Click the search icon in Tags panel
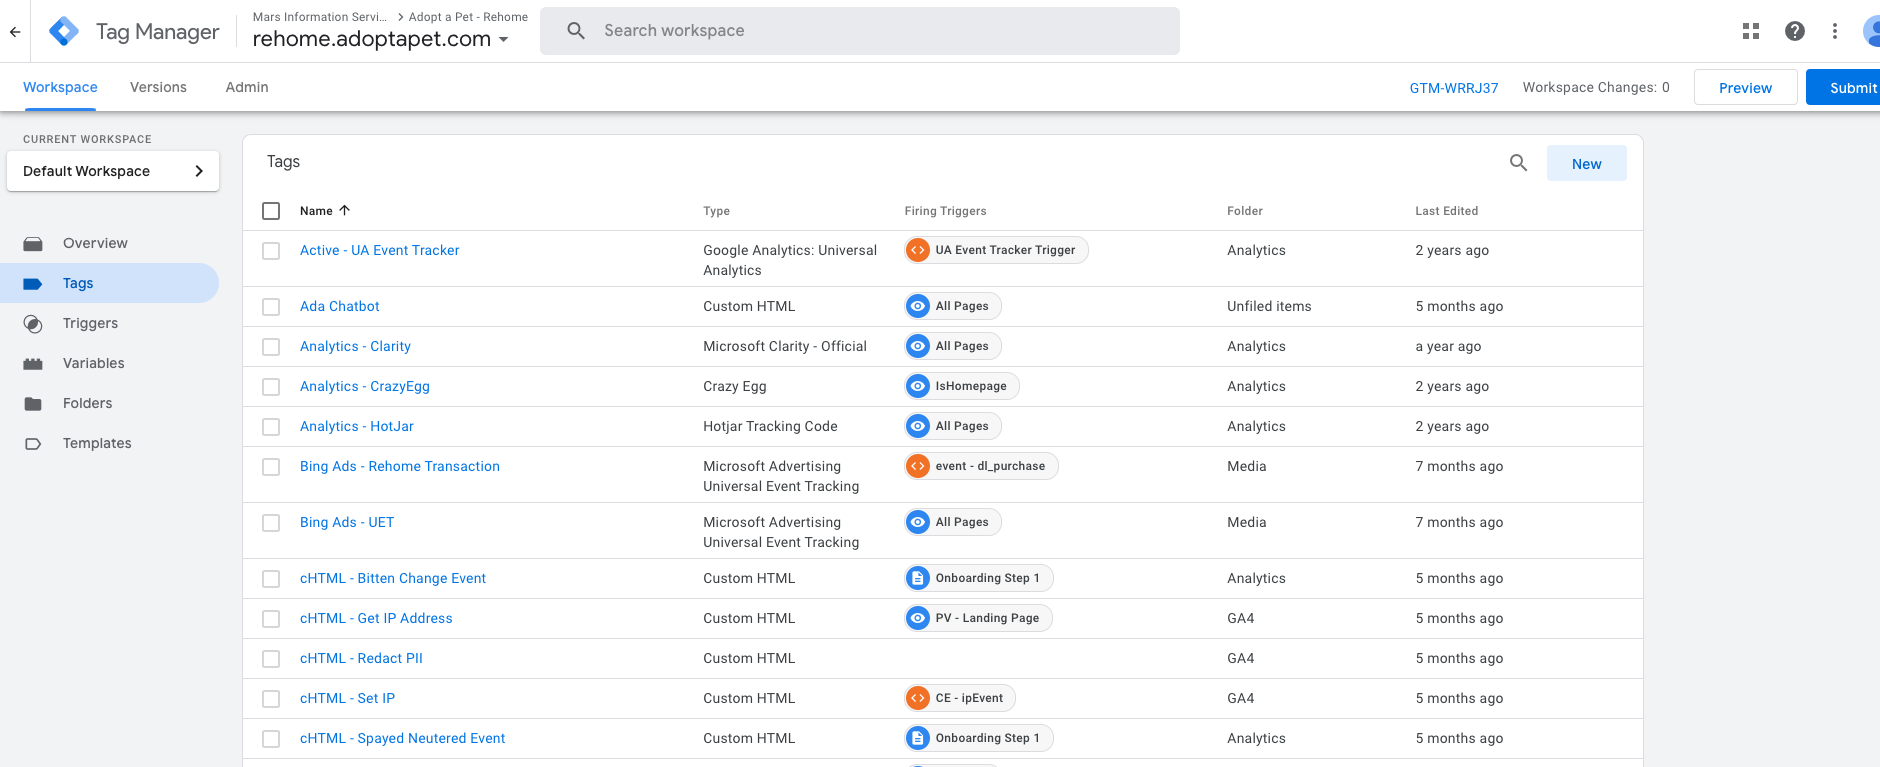 [1518, 163]
